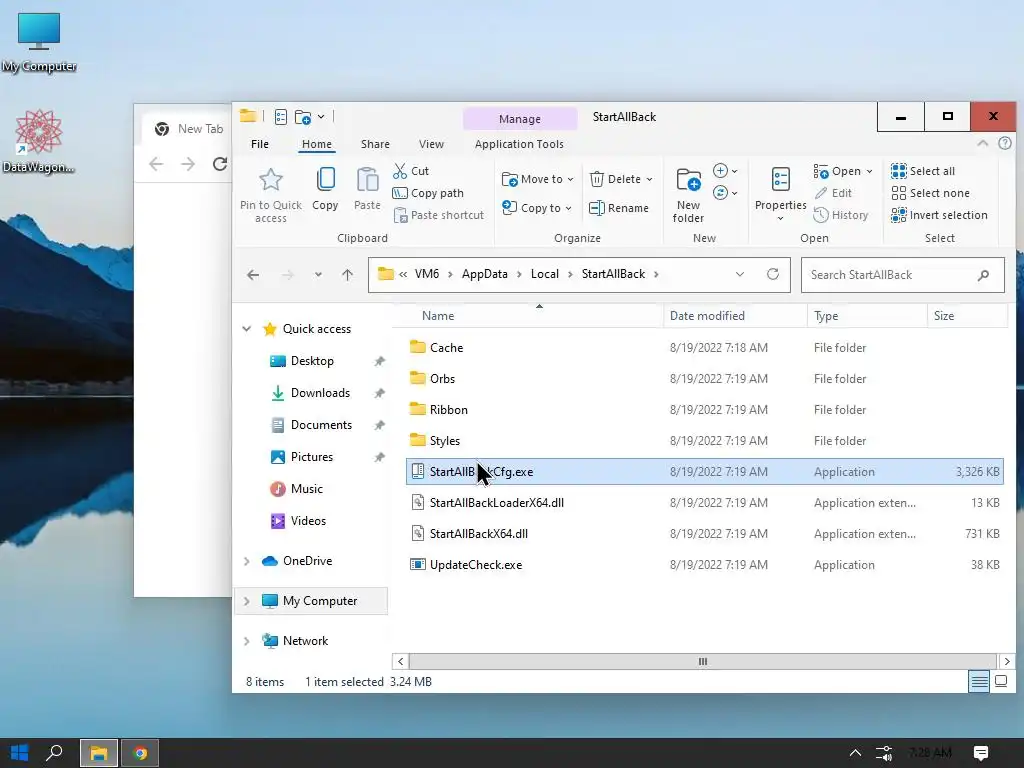Open Explorer help question mark icon

click(x=1004, y=143)
